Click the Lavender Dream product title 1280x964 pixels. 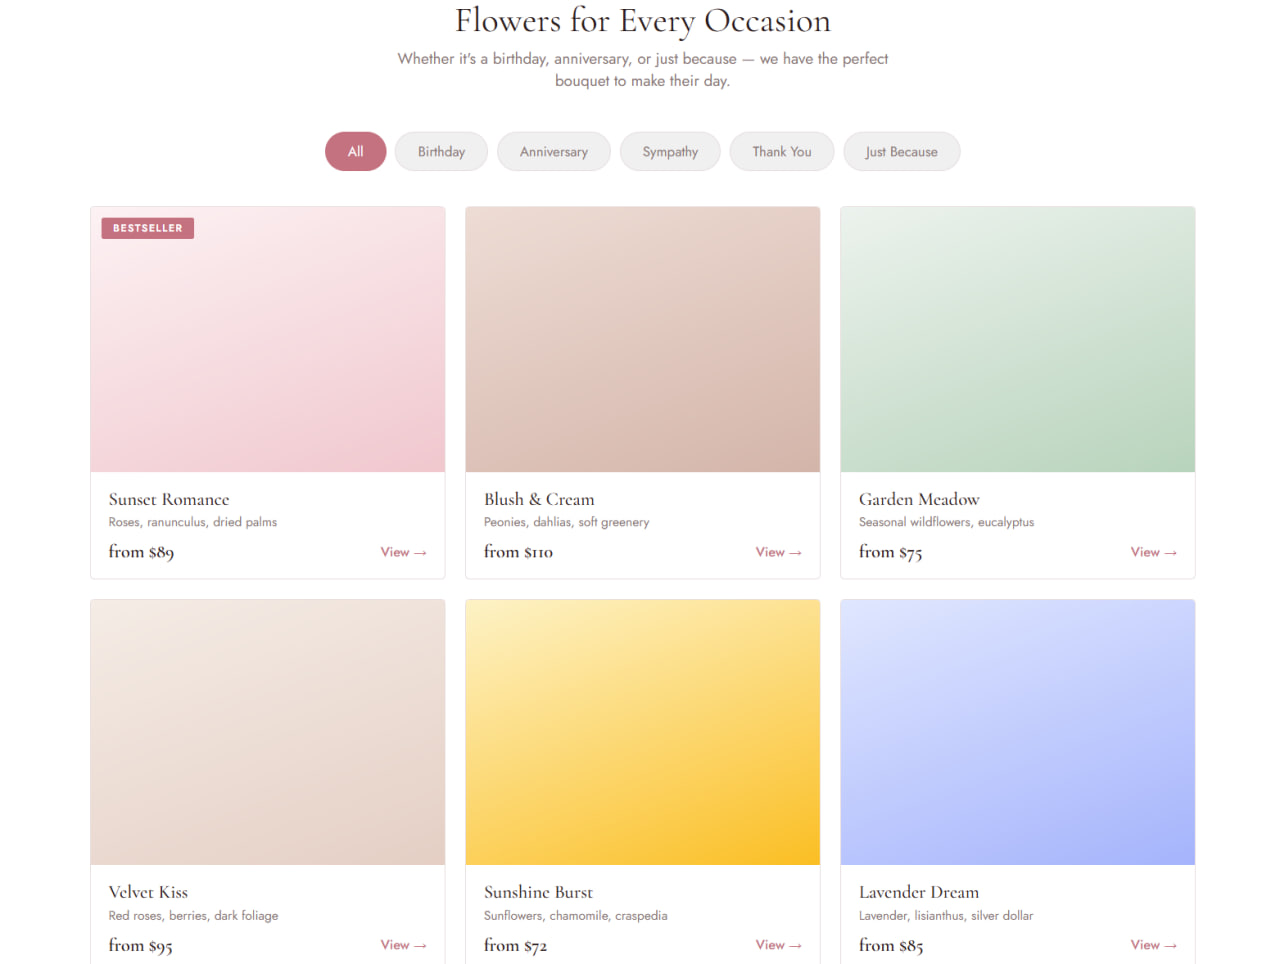click(918, 892)
